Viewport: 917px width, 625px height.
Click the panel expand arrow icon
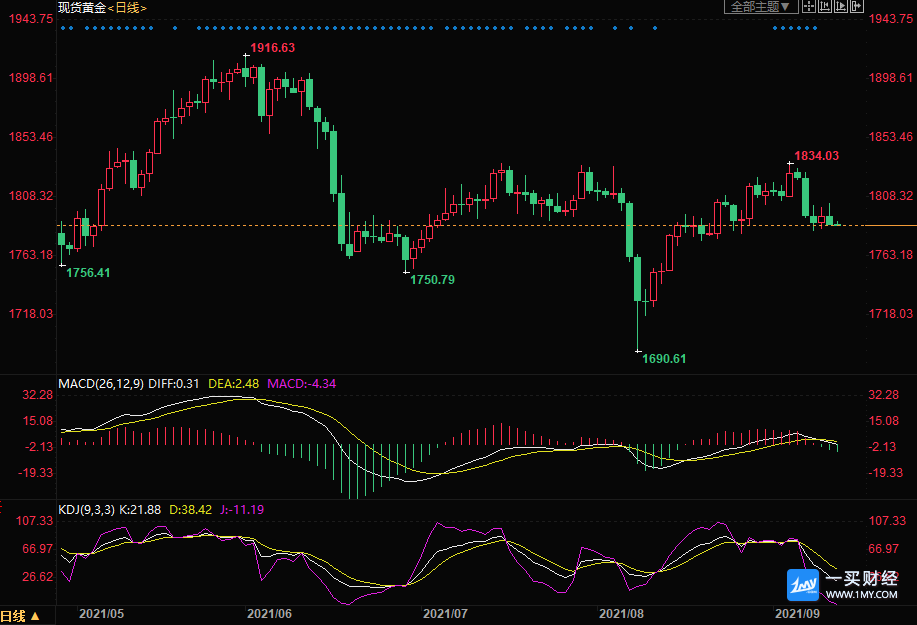pos(856,6)
